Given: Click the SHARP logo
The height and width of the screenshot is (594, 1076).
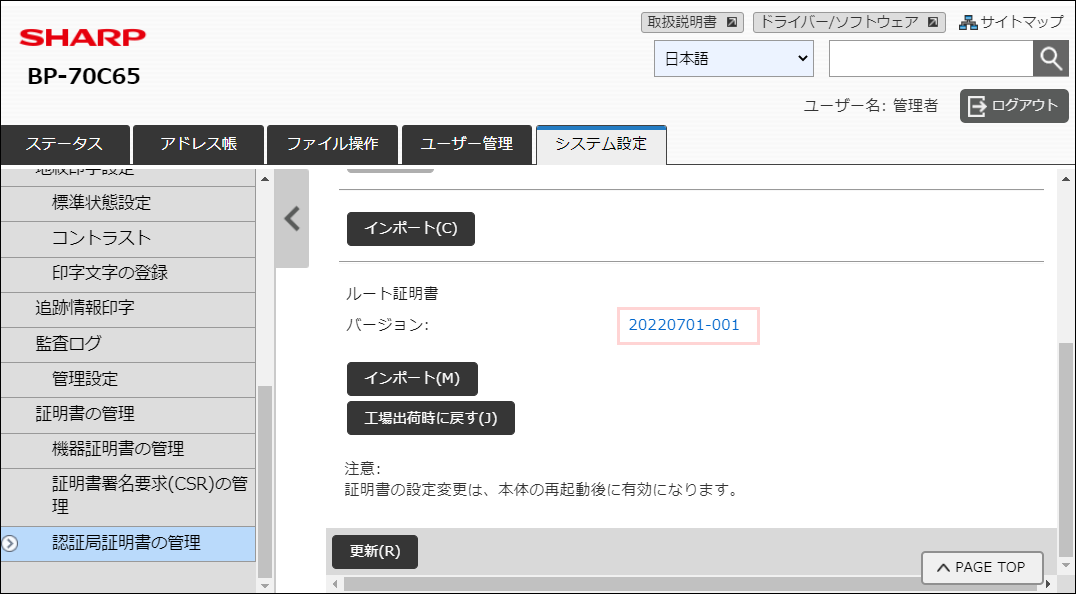Looking at the screenshot, I should [x=83, y=37].
